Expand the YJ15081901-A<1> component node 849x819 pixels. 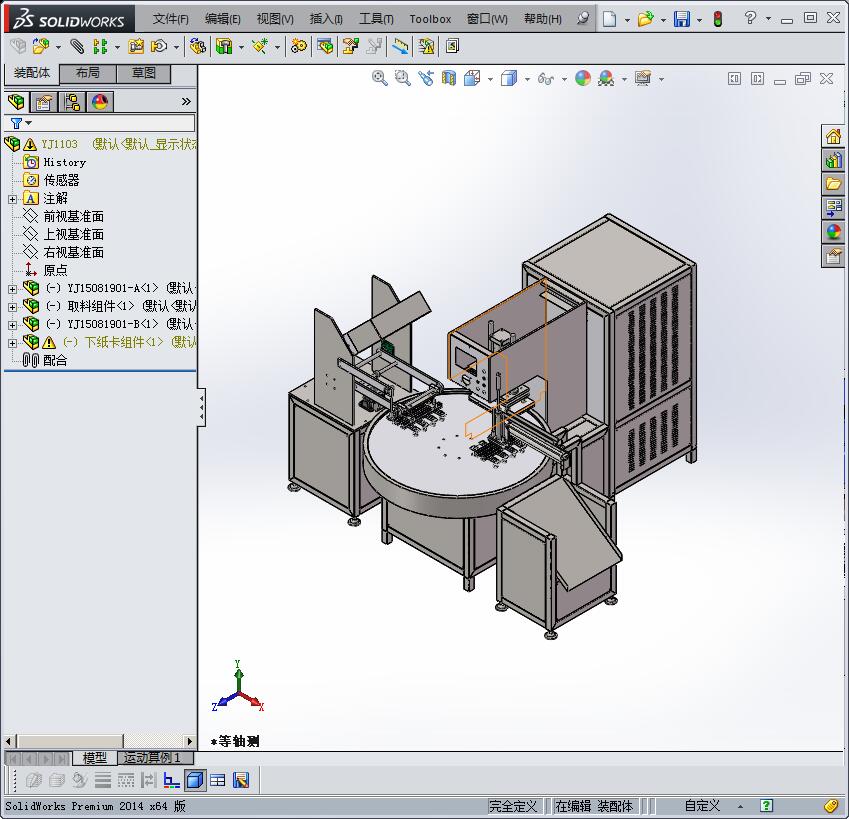coord(12,289)
